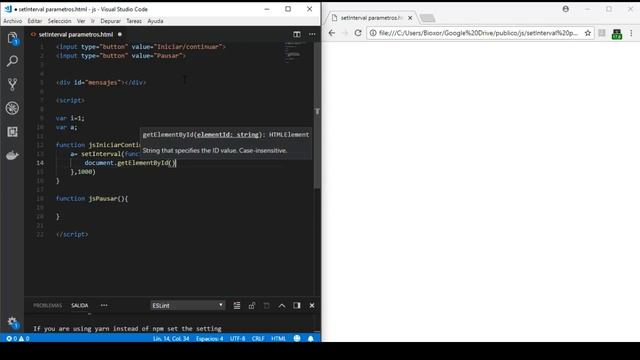Change indentation via Espacios: 4
Viewport: 640px width, 360px height.
(x=210, y=338)
